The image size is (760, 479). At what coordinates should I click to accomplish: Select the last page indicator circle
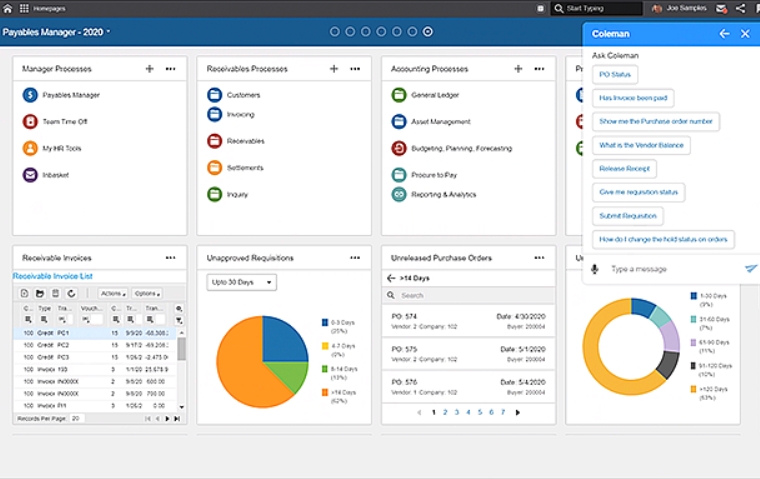tap(428, 32)
